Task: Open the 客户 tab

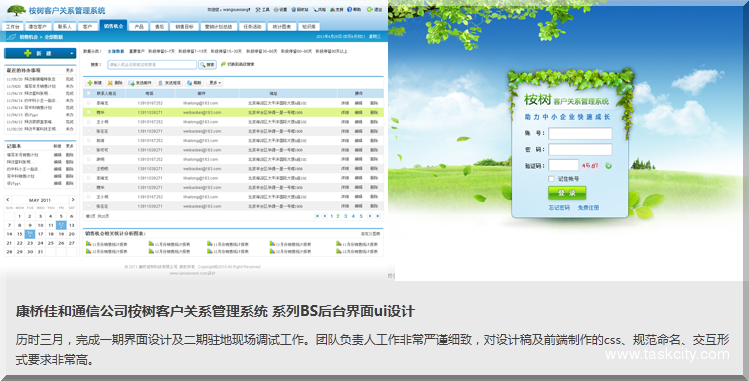Action: (87, 27)
